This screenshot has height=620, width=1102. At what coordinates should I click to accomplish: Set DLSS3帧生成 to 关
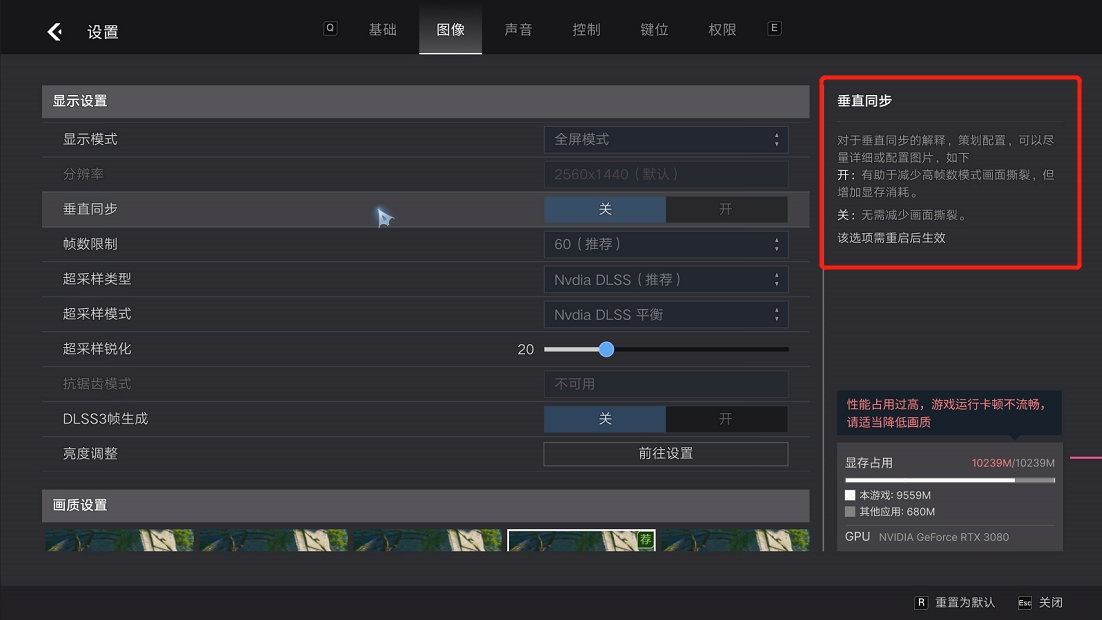pos(605,419)
